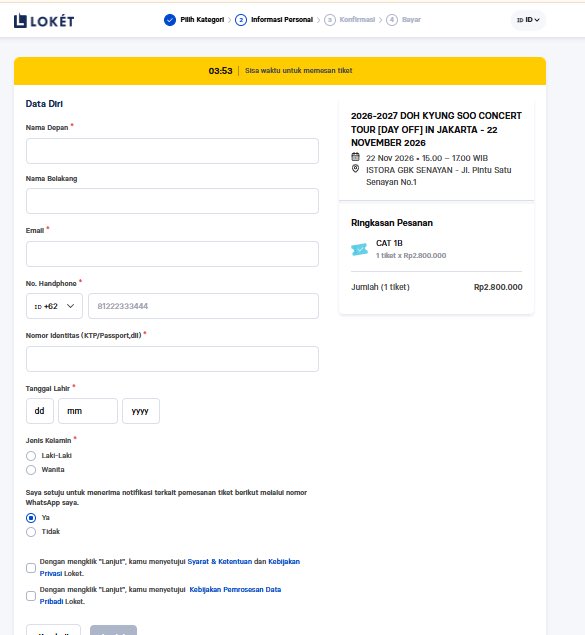Screen dimensions: 585x635
Task: Choose Tidak for WhatsApp notifications
Action: (x=31, y=532)
